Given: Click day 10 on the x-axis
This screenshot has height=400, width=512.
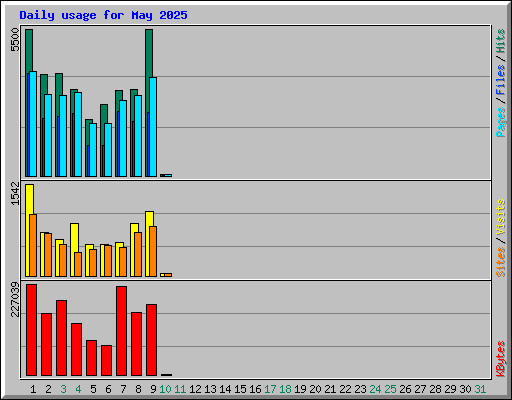Looking at the screenshot, I should (x=165, y=389).
